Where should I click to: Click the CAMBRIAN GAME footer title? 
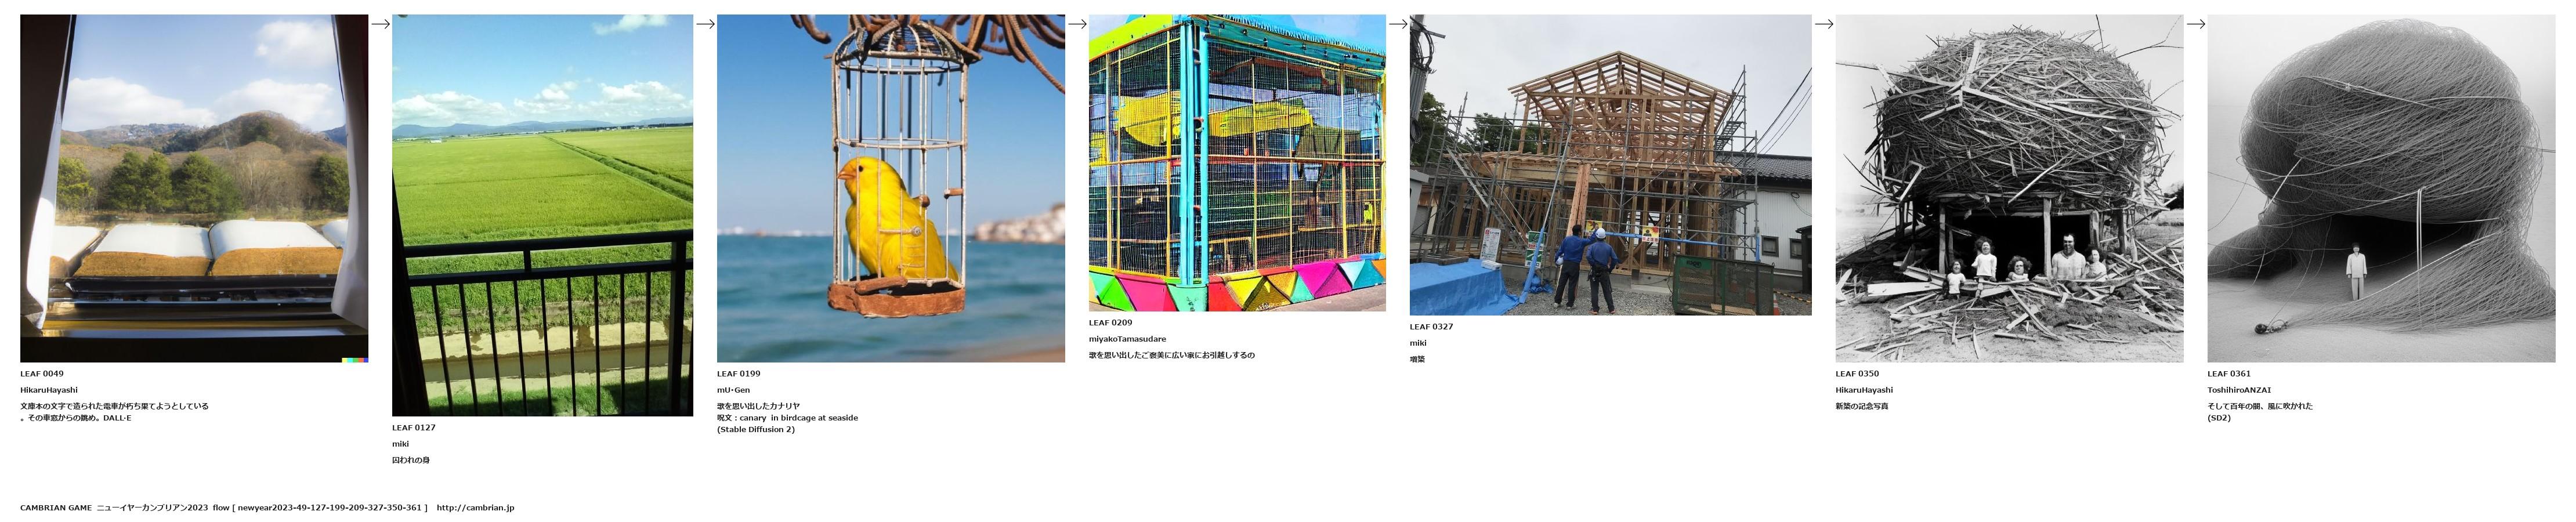[56, 508]
